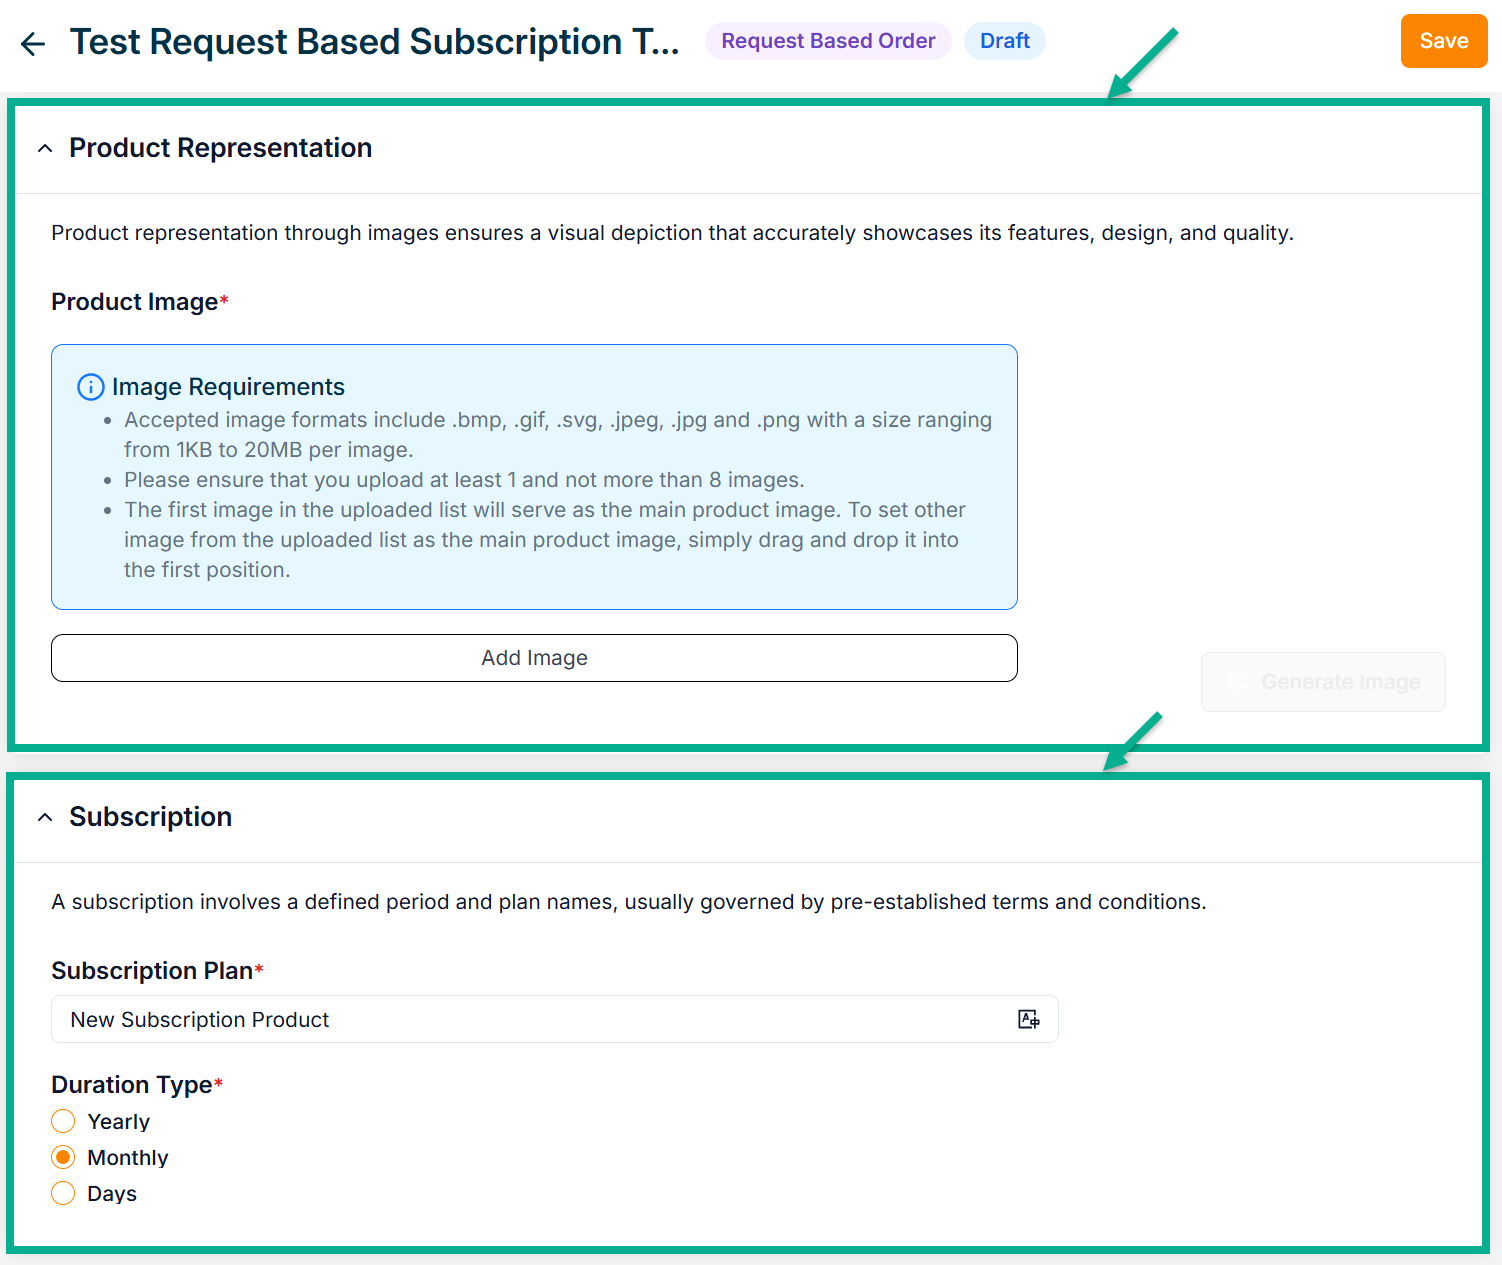1502x1265 pixels.
Task: Click the truncated page title text
Action: (x=374, y=42)
